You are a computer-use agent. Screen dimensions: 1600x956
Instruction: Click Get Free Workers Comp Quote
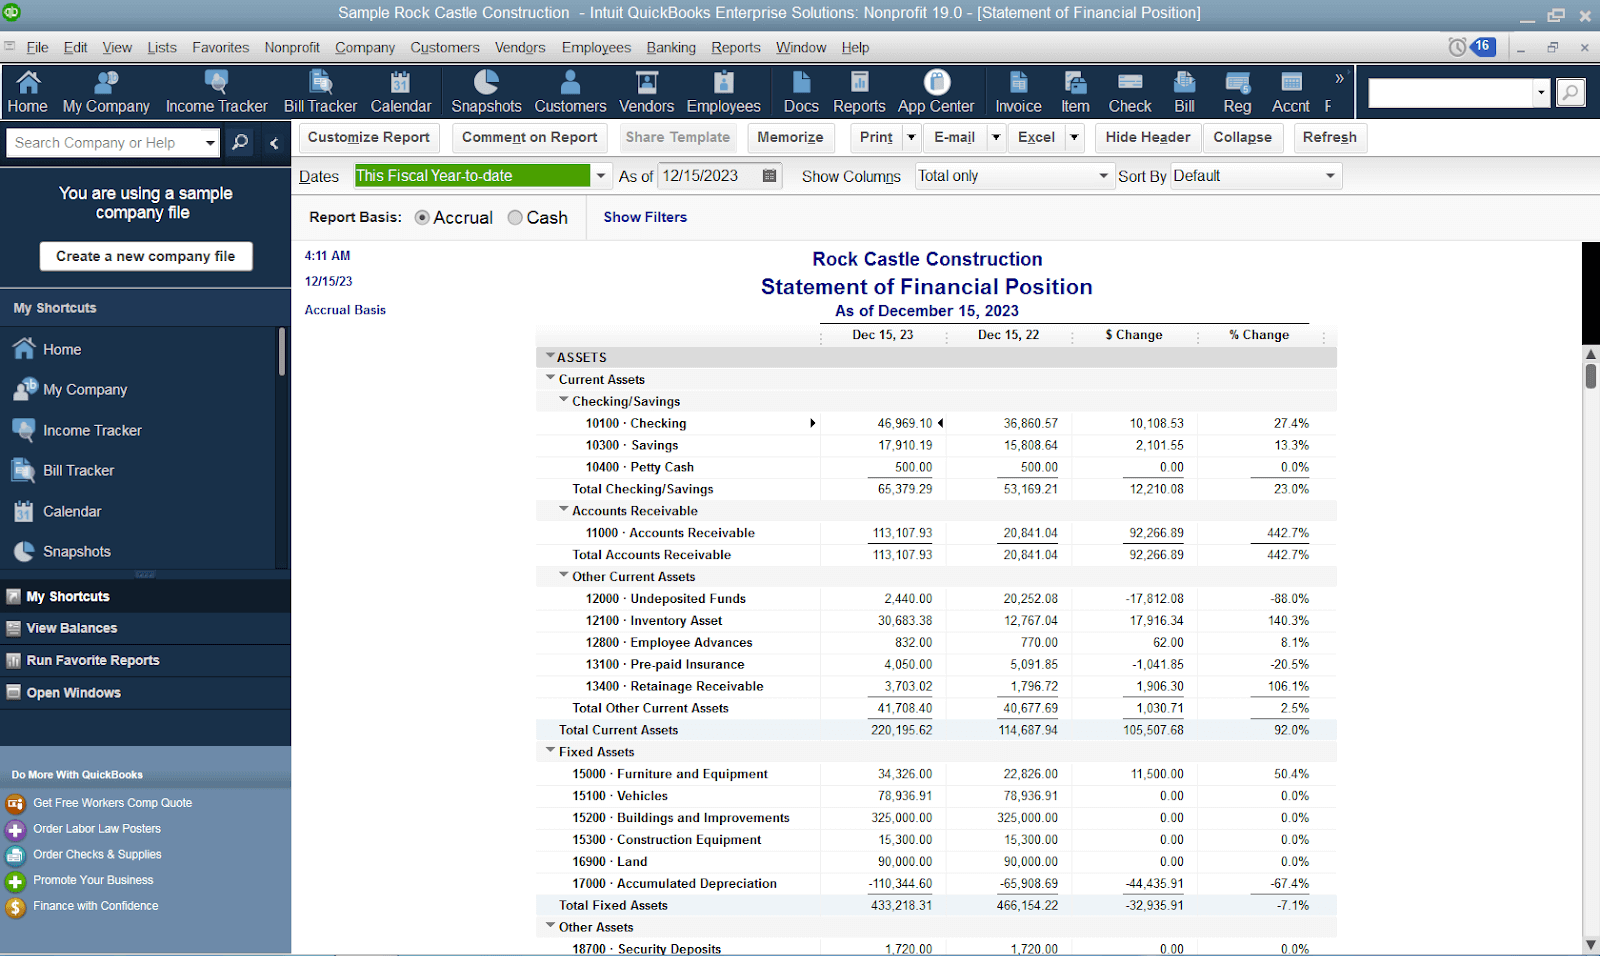[x=112, y=803]
